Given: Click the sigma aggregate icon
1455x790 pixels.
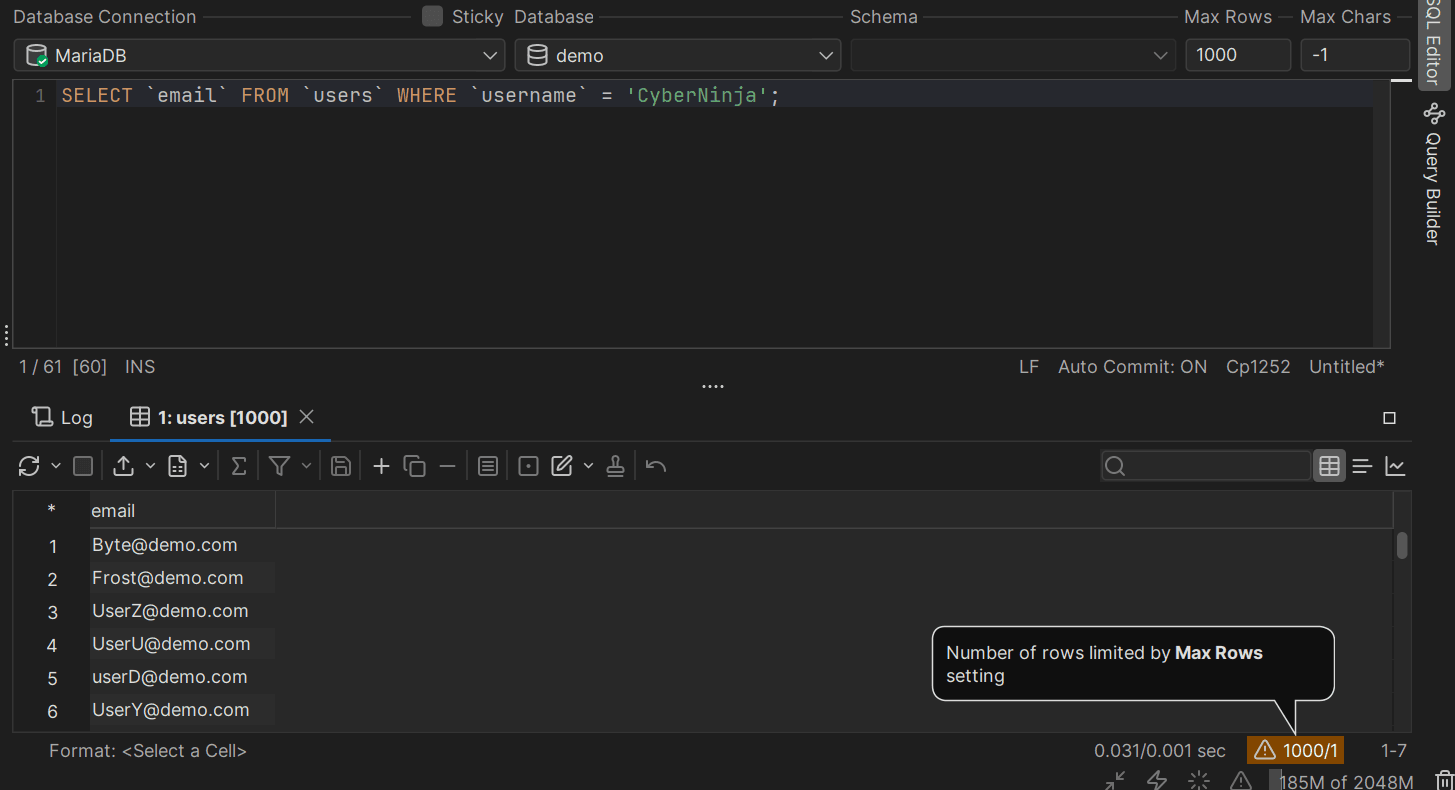Looking at the screenshot, I should 239,466.
